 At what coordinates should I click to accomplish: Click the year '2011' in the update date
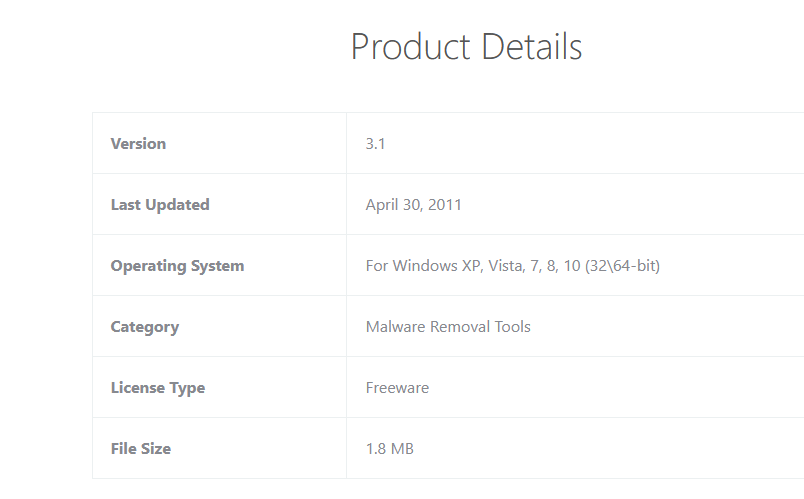click(x=445, y=205)
